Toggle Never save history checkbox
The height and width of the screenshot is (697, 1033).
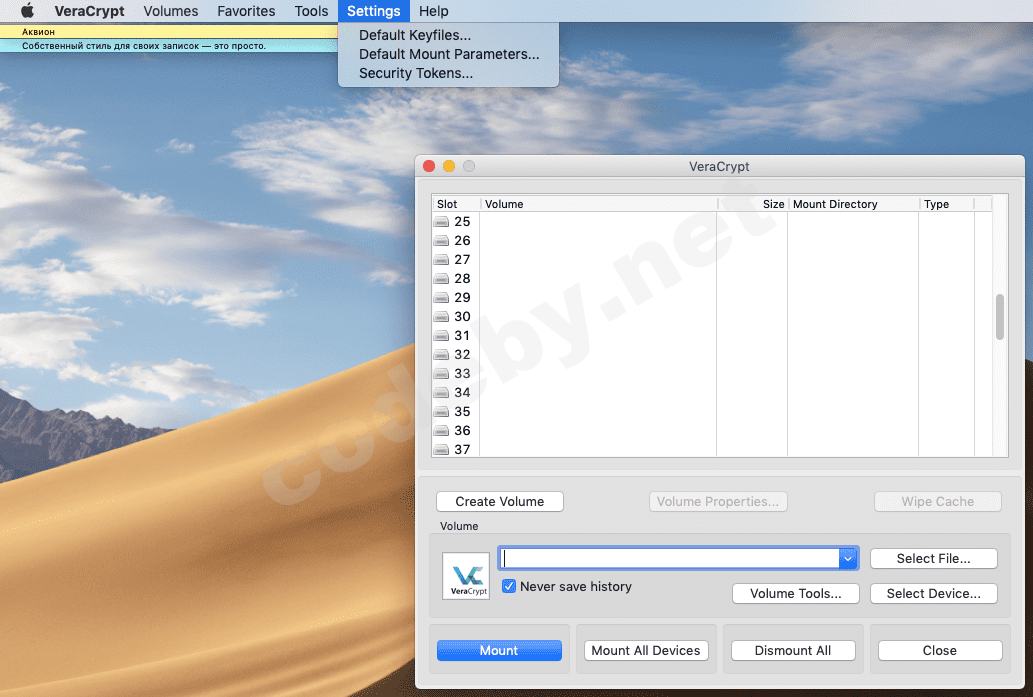tap(509, 586)
